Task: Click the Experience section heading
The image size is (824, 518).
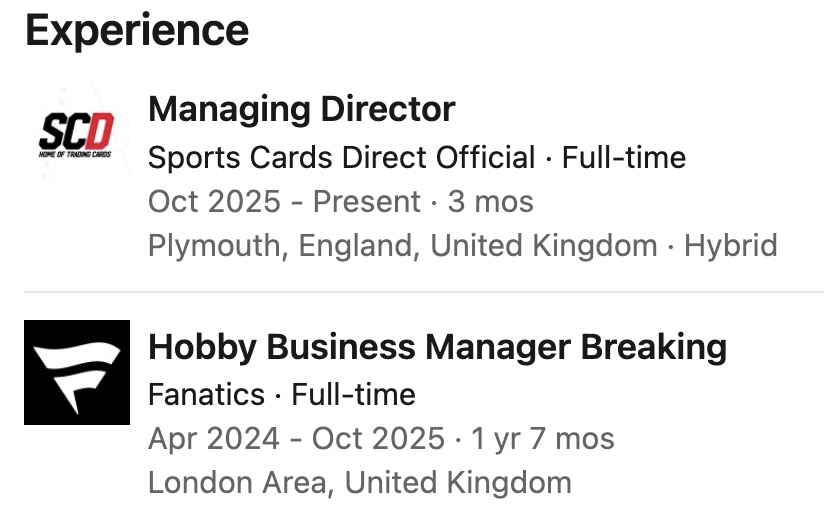Action: [x=136, y=30]
